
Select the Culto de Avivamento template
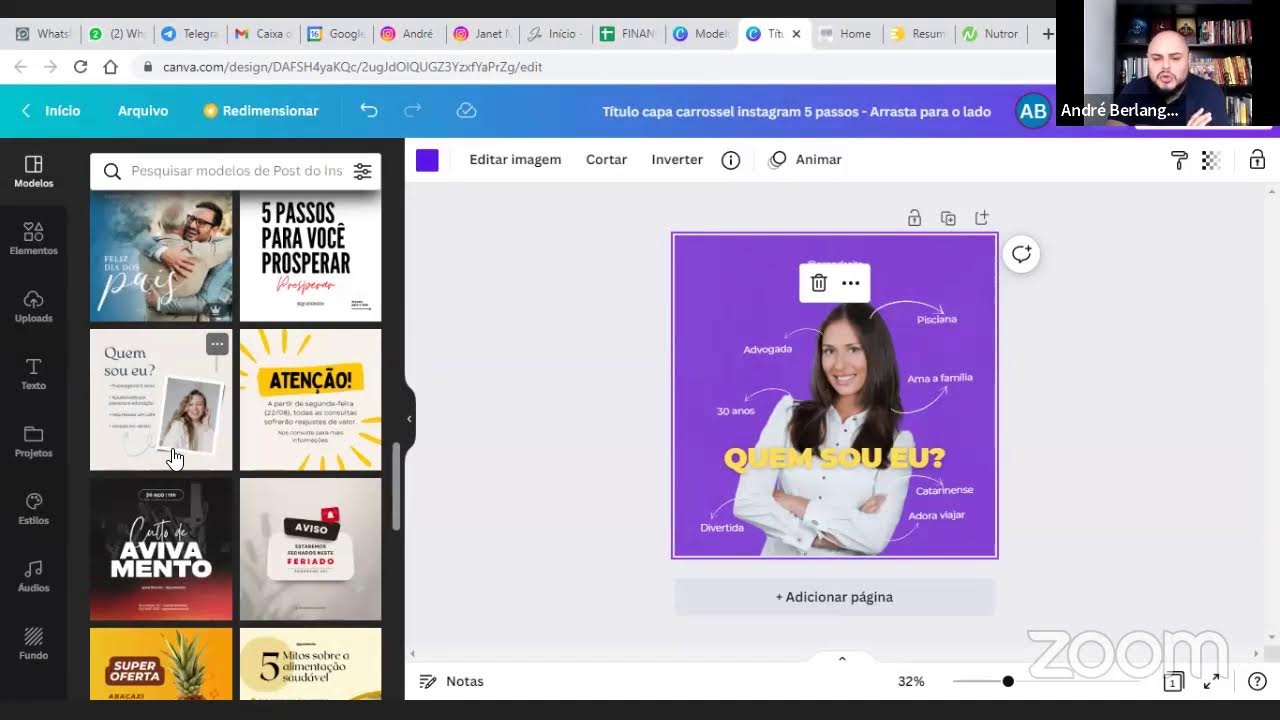161,549
